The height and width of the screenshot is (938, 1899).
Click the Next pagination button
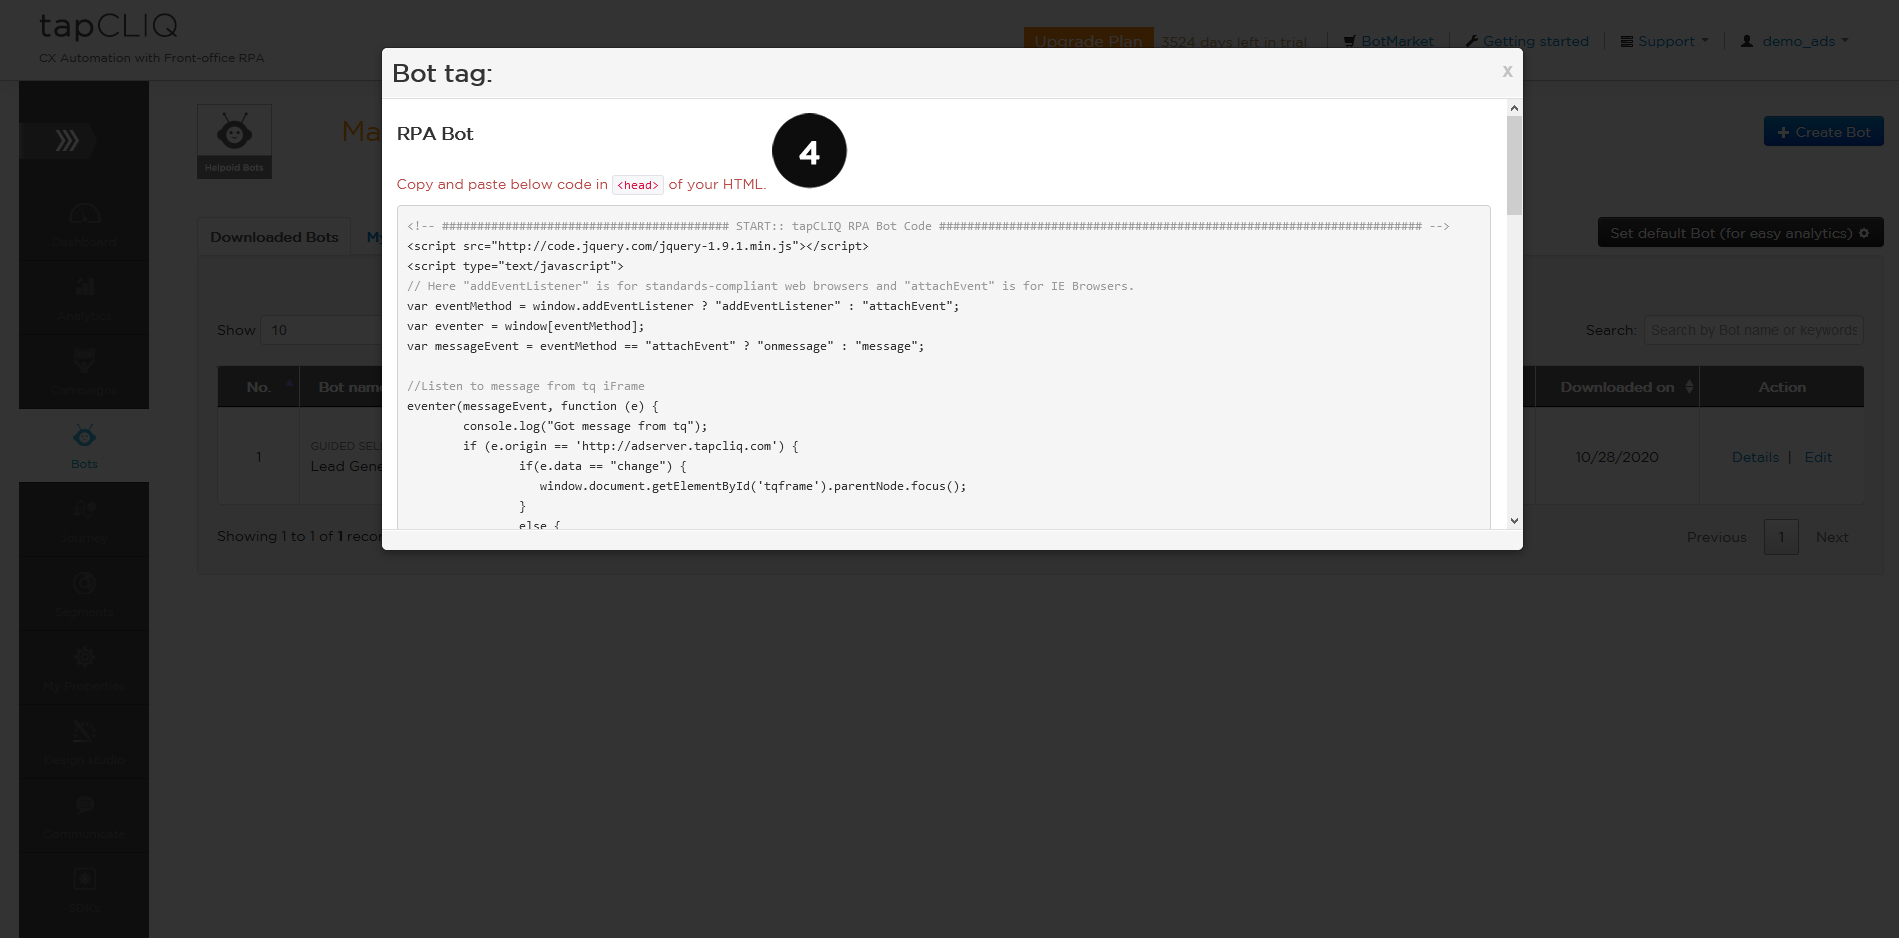(1832, 537)
